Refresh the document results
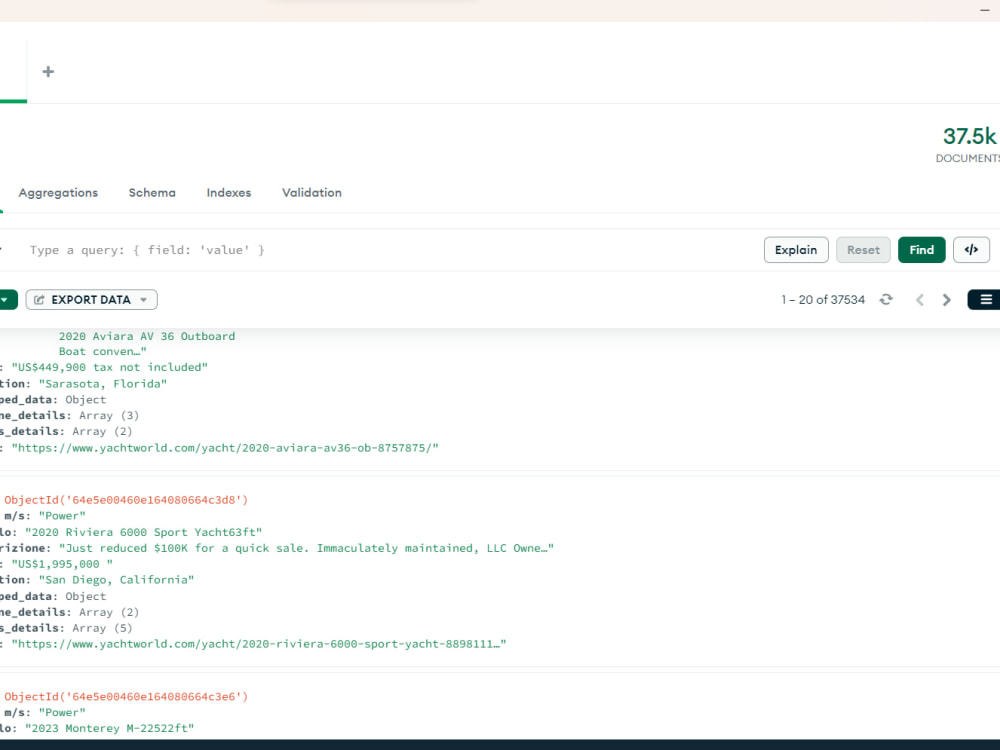The width and height of the screenshot is (1000, 750). coord(886,299)
